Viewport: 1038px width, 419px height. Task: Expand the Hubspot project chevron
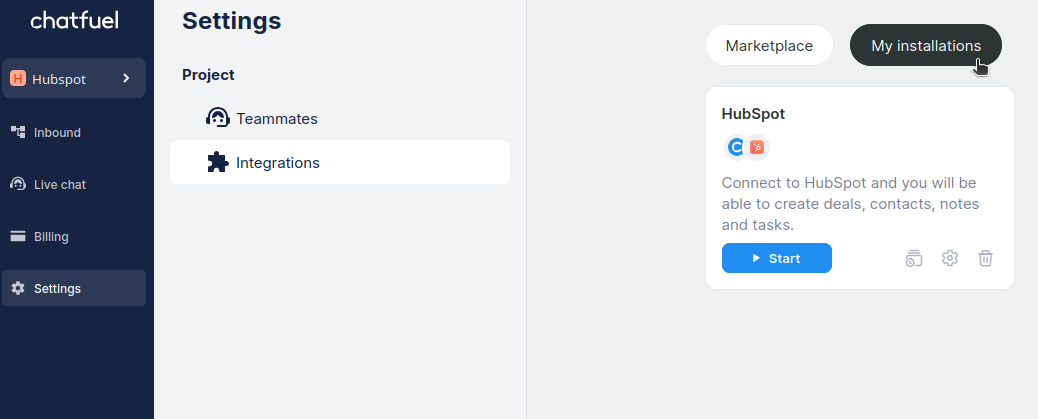pos(126,78)
